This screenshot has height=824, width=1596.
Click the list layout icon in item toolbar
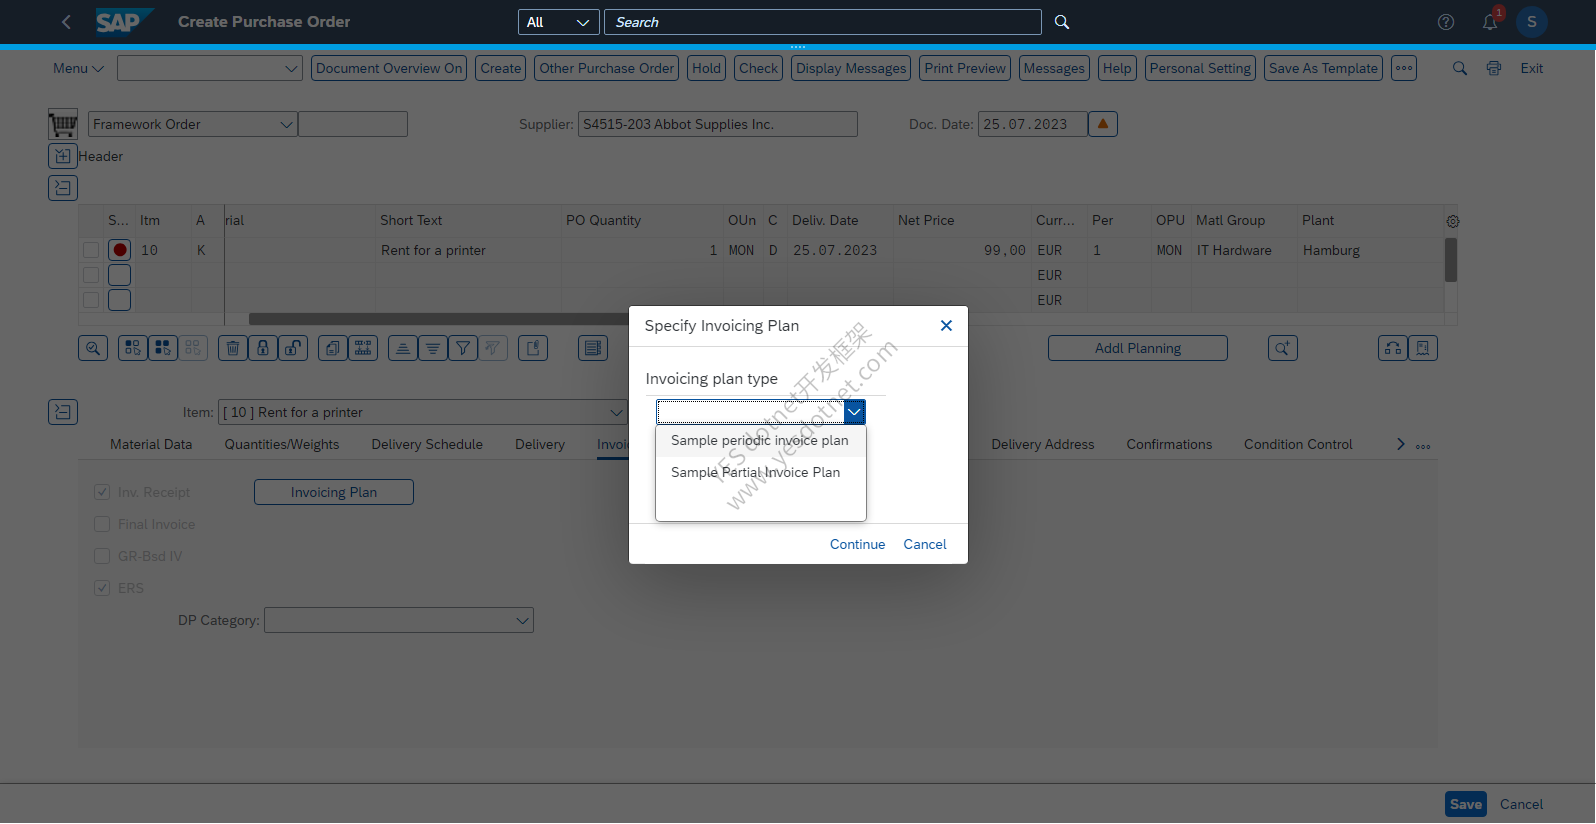click(593, 348)
